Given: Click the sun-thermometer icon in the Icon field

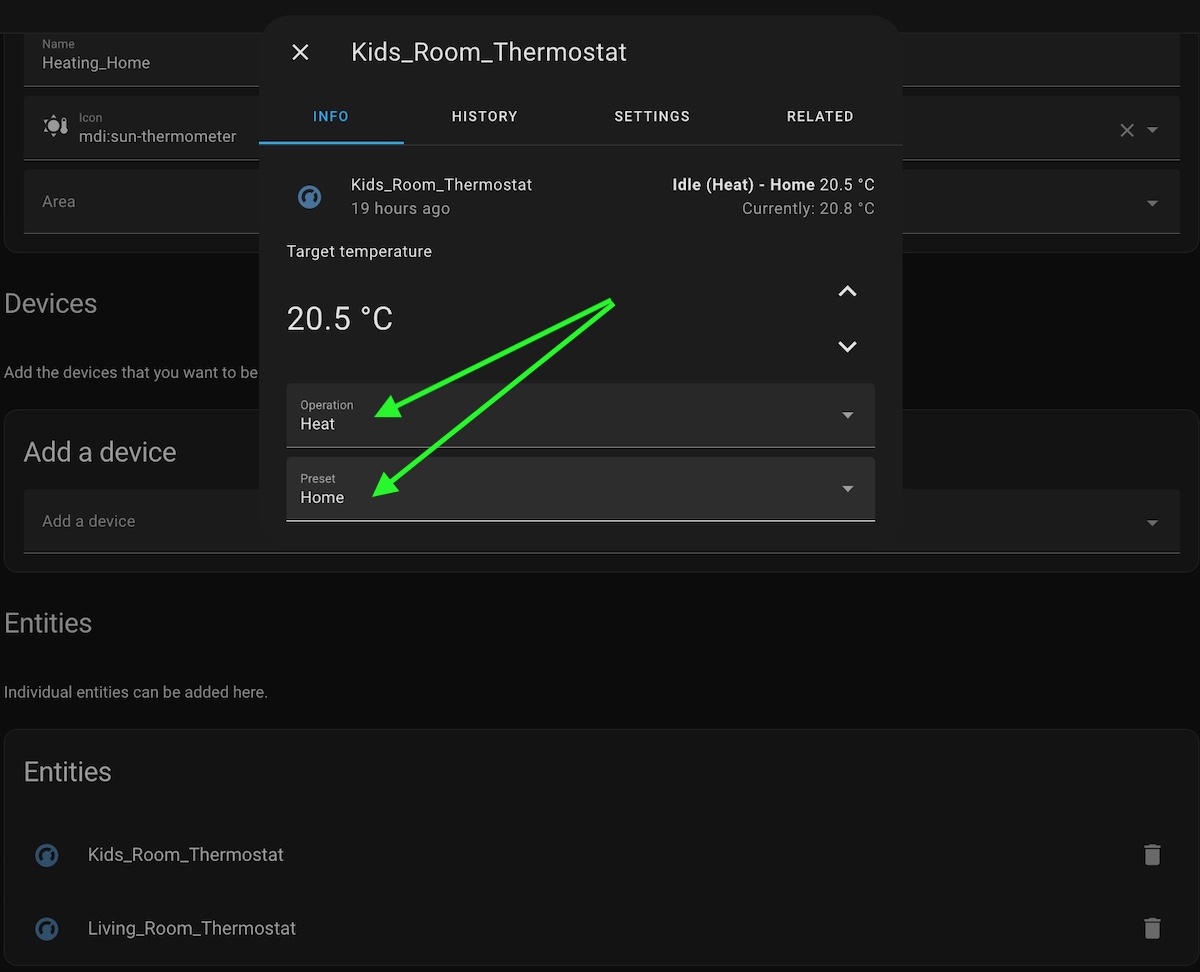Looking at the screenshot, I should pyautogui.click(x=55, y=127).
